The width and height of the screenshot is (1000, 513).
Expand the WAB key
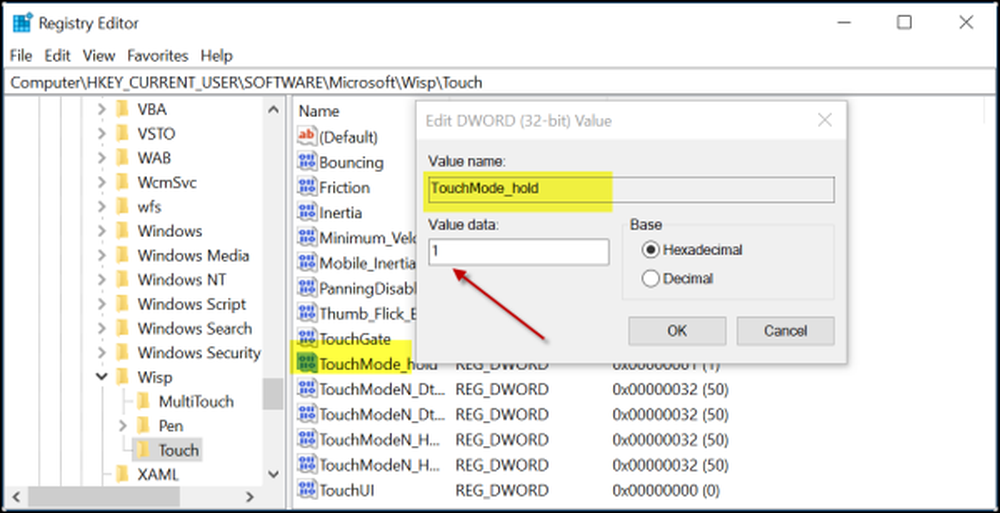(x=101, y=158)
